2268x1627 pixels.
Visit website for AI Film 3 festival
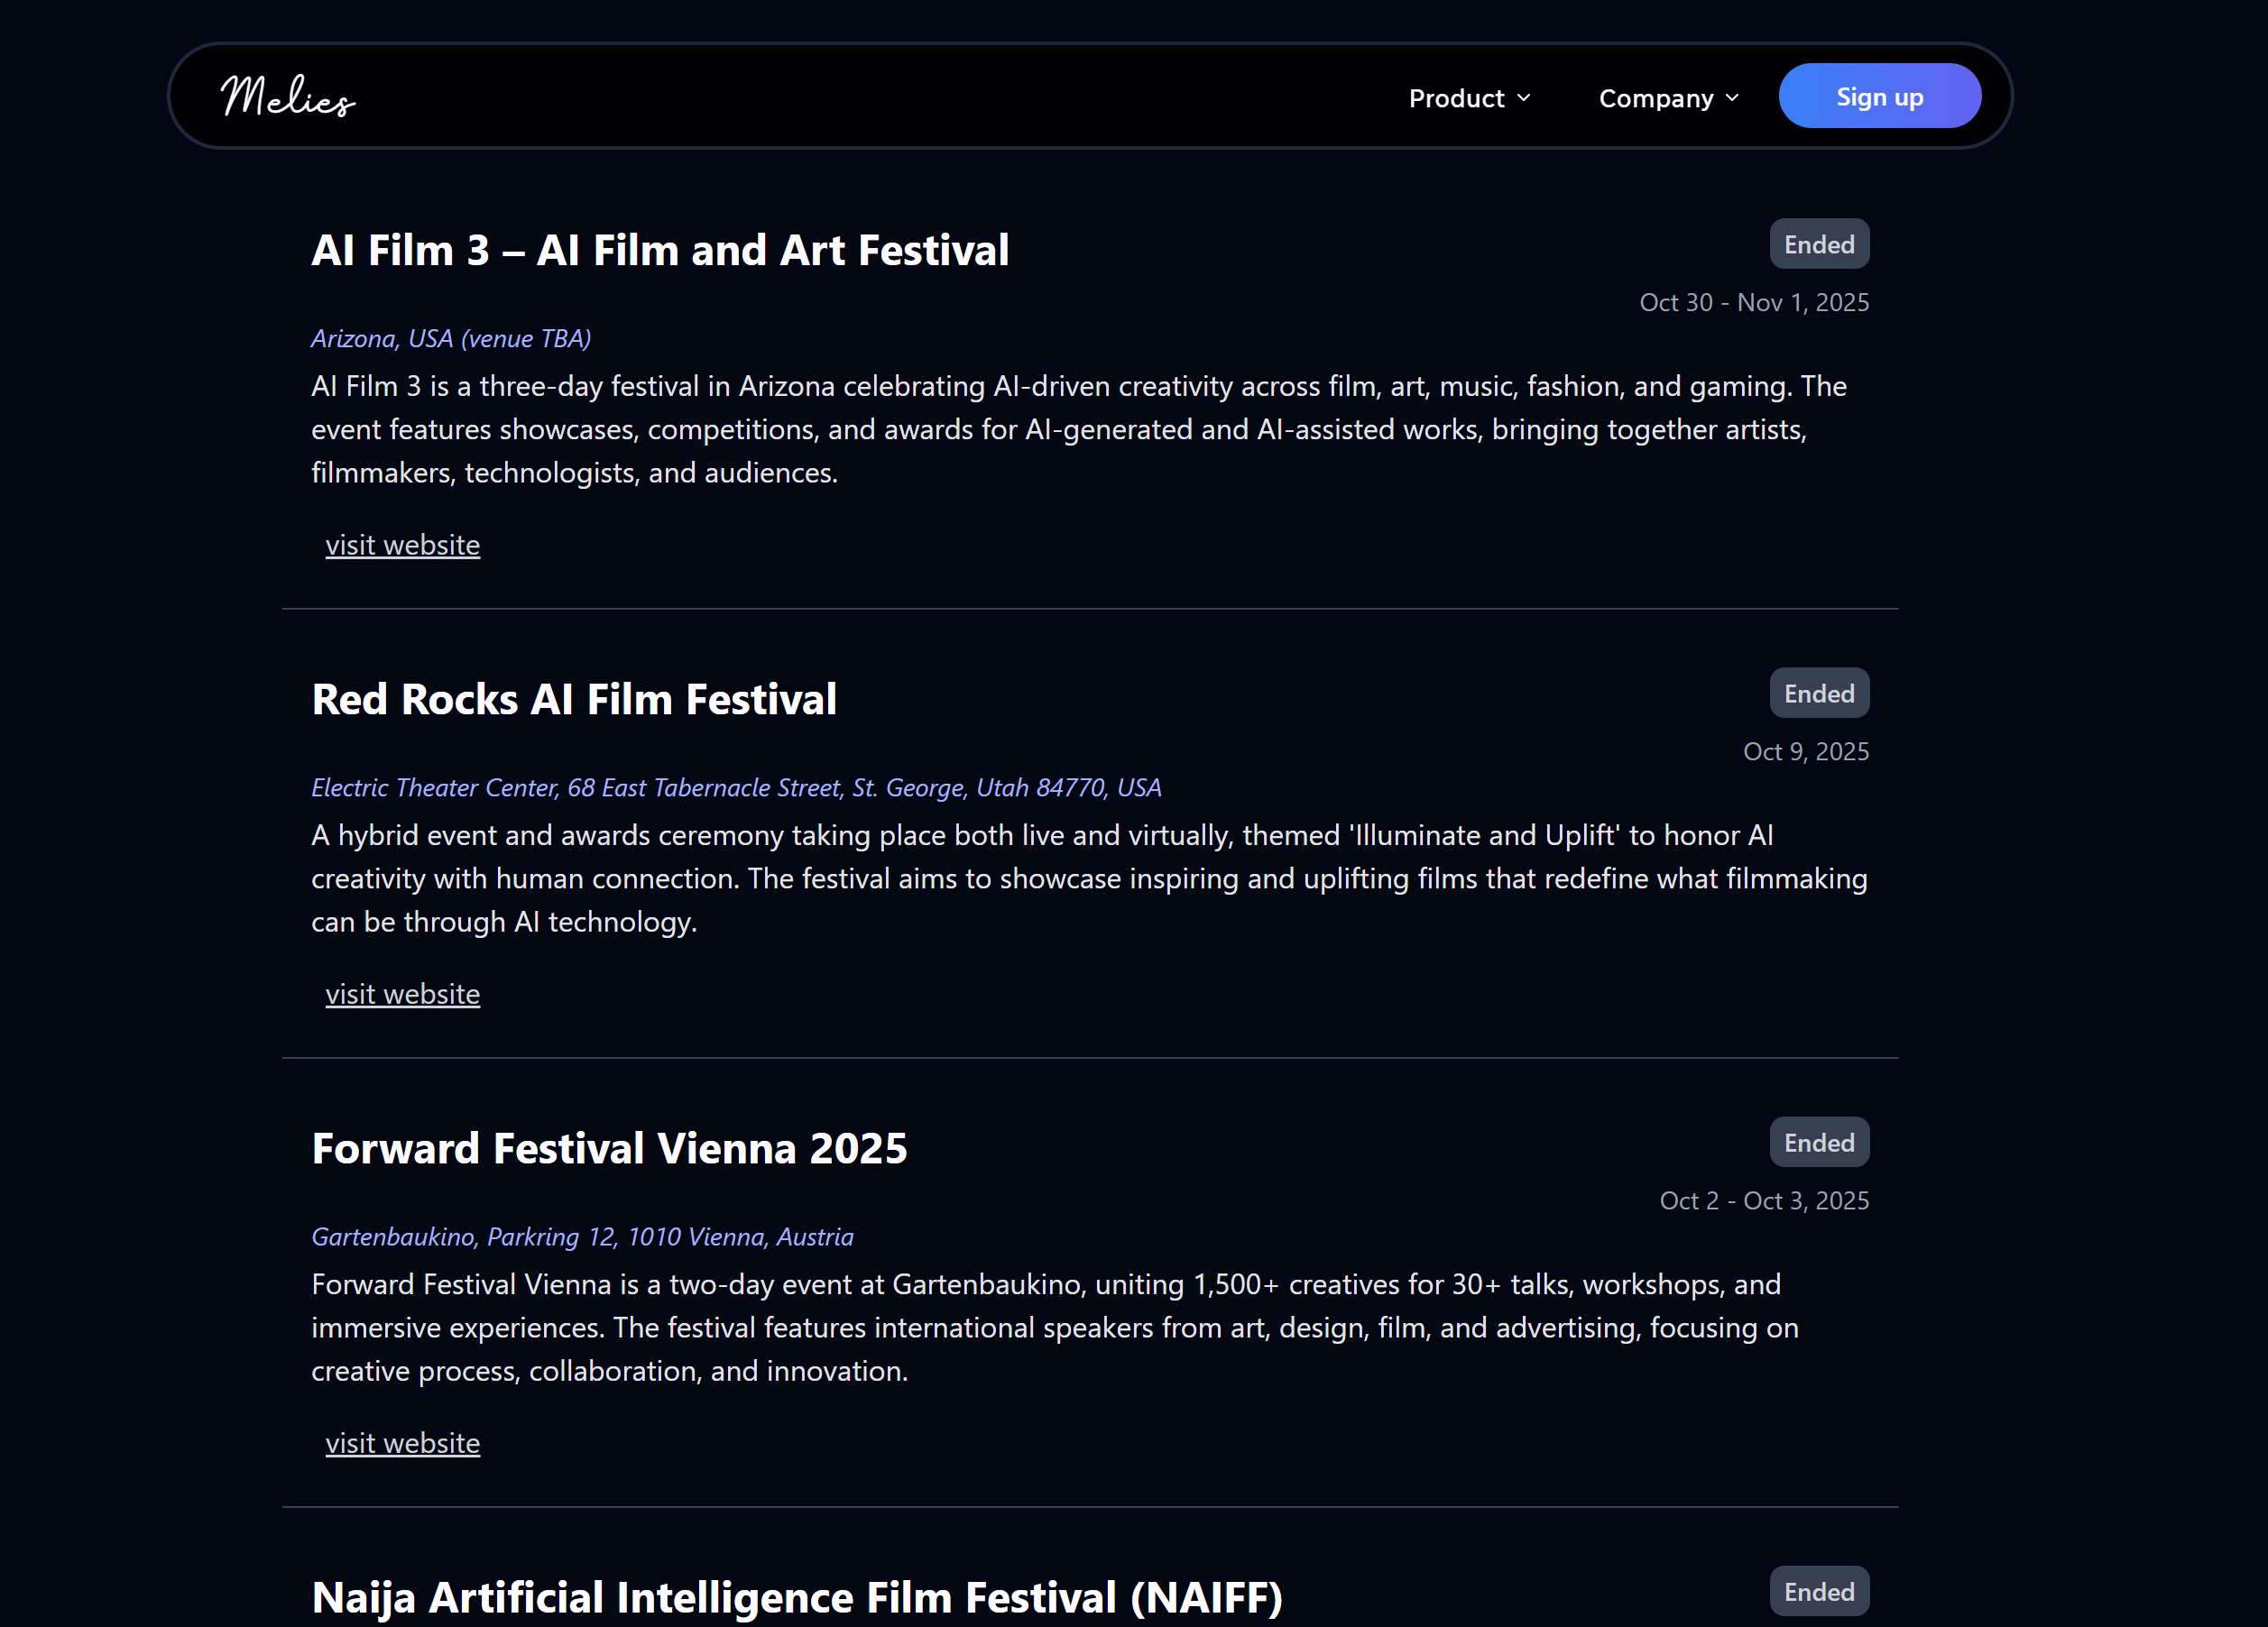coord(402,545)
